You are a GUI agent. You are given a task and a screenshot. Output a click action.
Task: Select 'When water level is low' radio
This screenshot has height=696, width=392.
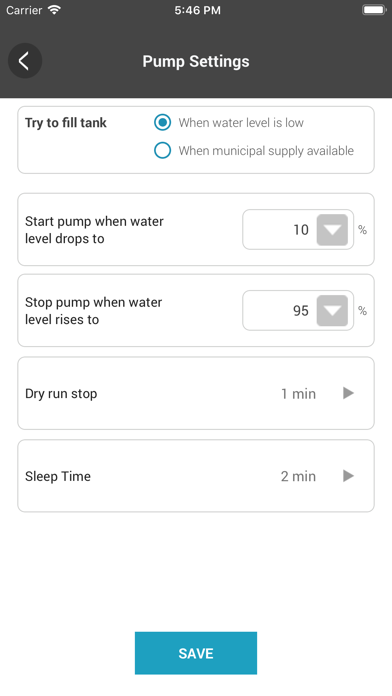click(x=162, y=123)
